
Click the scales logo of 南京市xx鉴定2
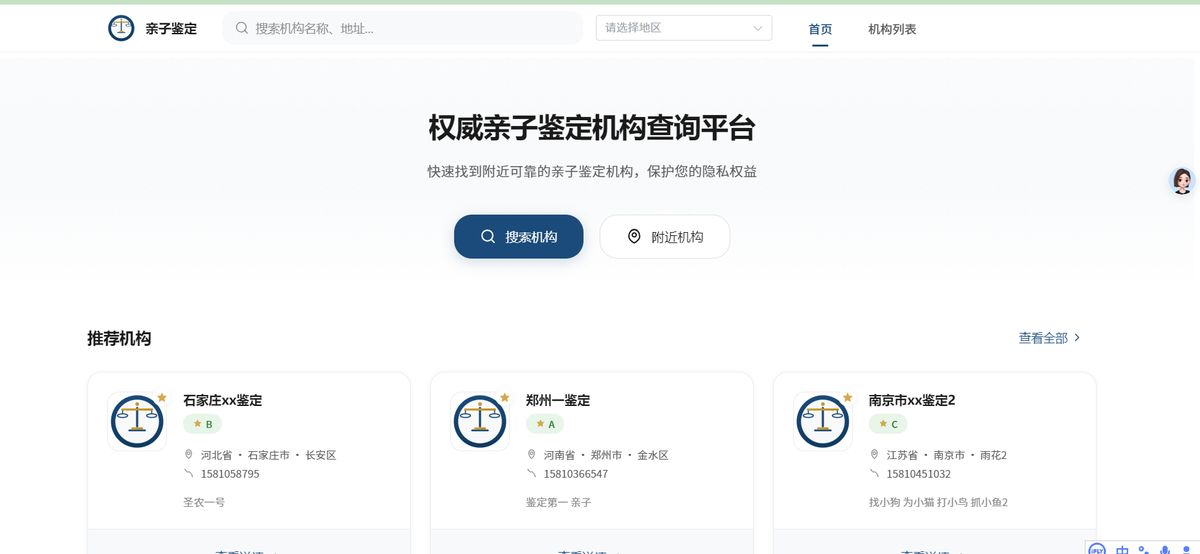(823, 421)
